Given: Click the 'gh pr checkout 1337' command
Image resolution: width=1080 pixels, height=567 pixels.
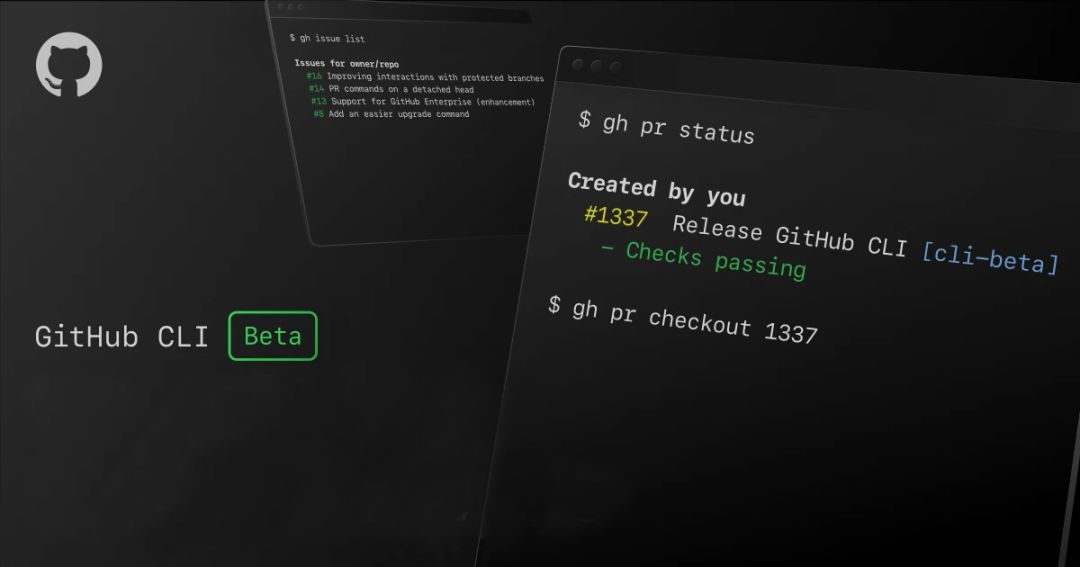Looking at the screenshot, I should click(x=682, y=319).
